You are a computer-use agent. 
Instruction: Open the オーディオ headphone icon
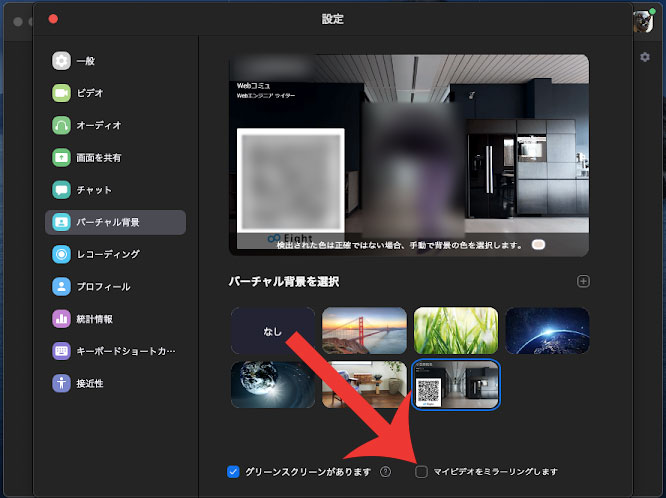(x=61, y=125)
